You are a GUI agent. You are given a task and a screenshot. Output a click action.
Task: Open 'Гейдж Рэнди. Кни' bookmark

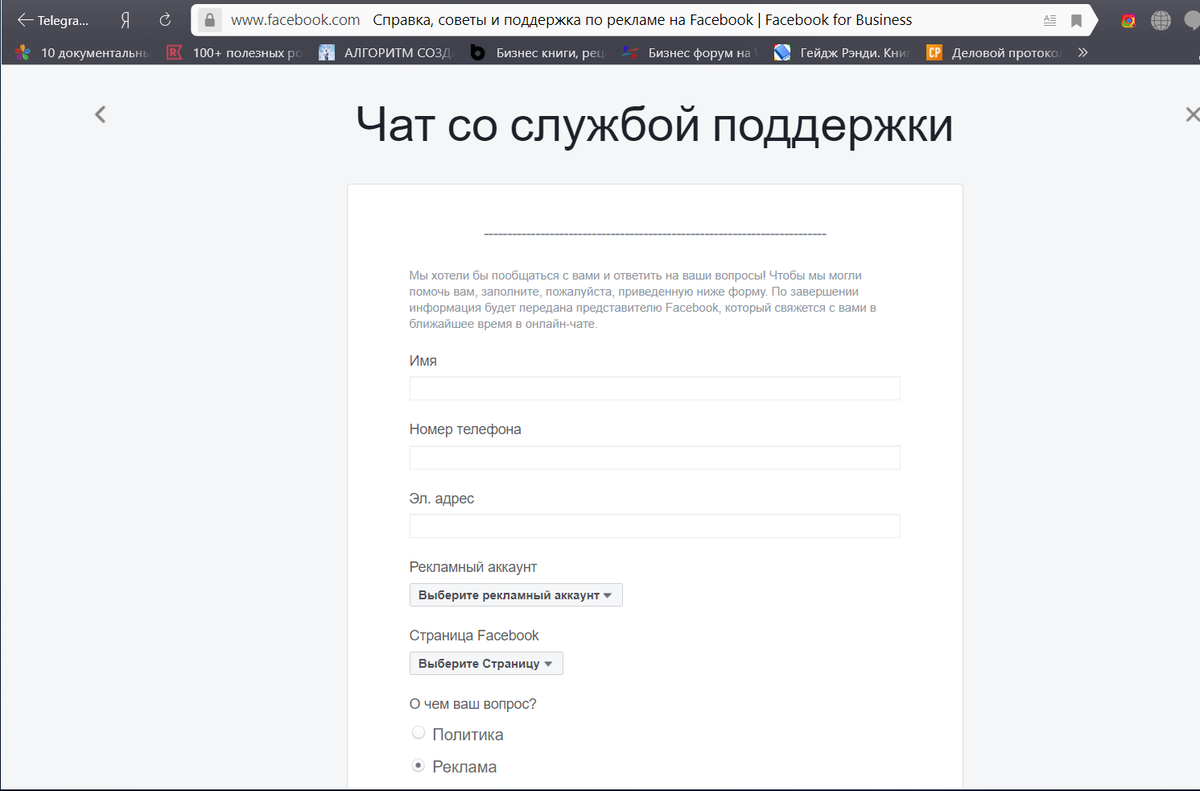click(842, 52)
